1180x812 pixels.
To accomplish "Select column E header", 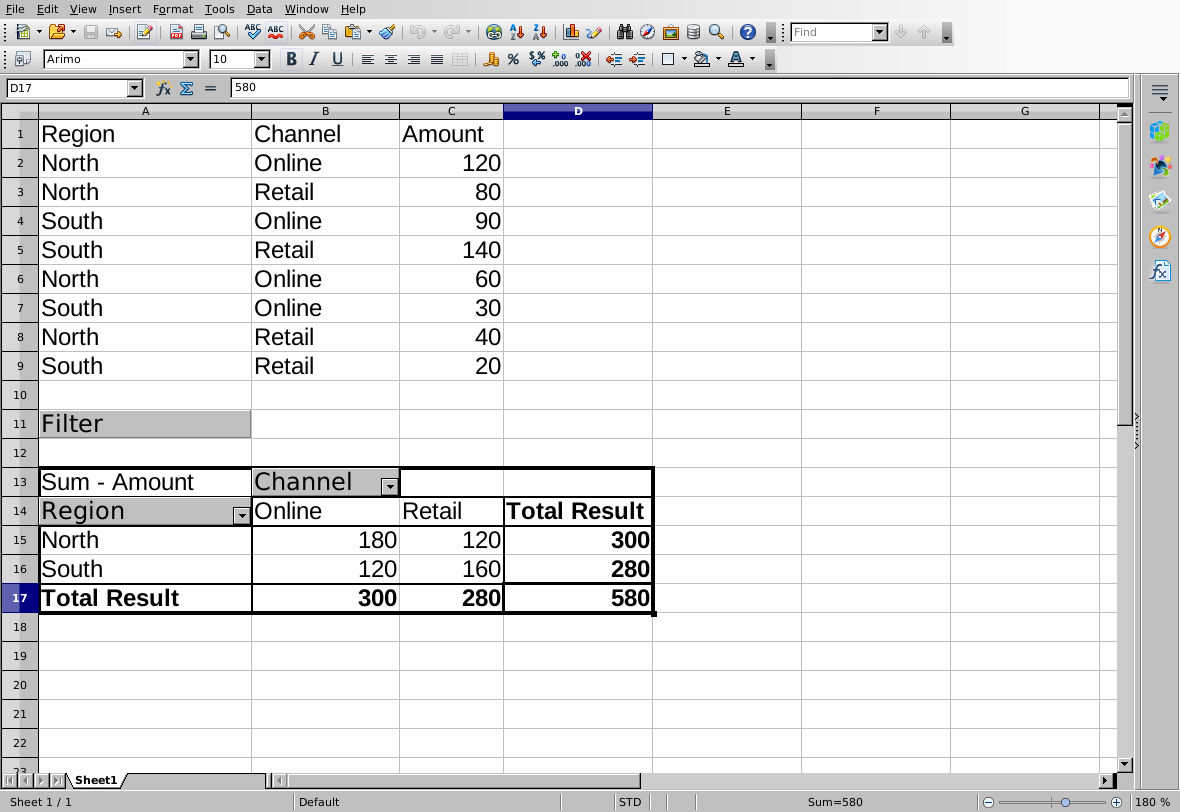I will pos(727,111).
